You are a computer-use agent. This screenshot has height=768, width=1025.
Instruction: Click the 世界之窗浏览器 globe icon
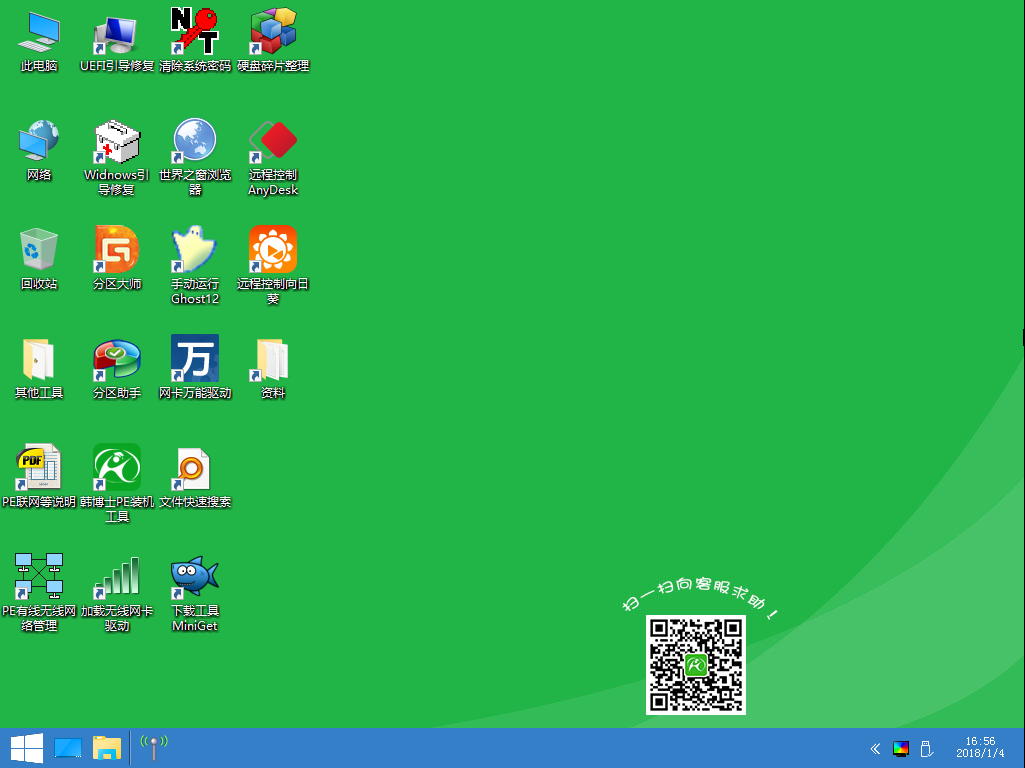[195, 142]
